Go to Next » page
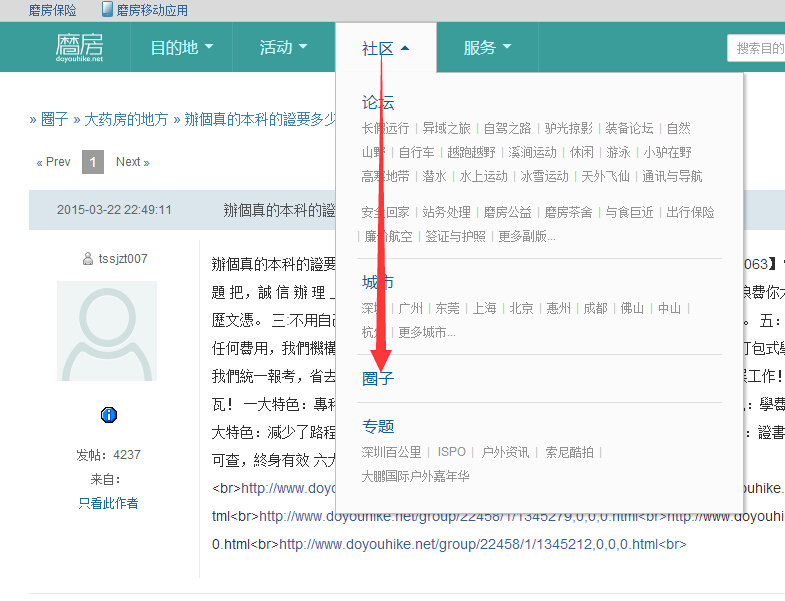Screen dimensions: 785x601 click(133, 162)
